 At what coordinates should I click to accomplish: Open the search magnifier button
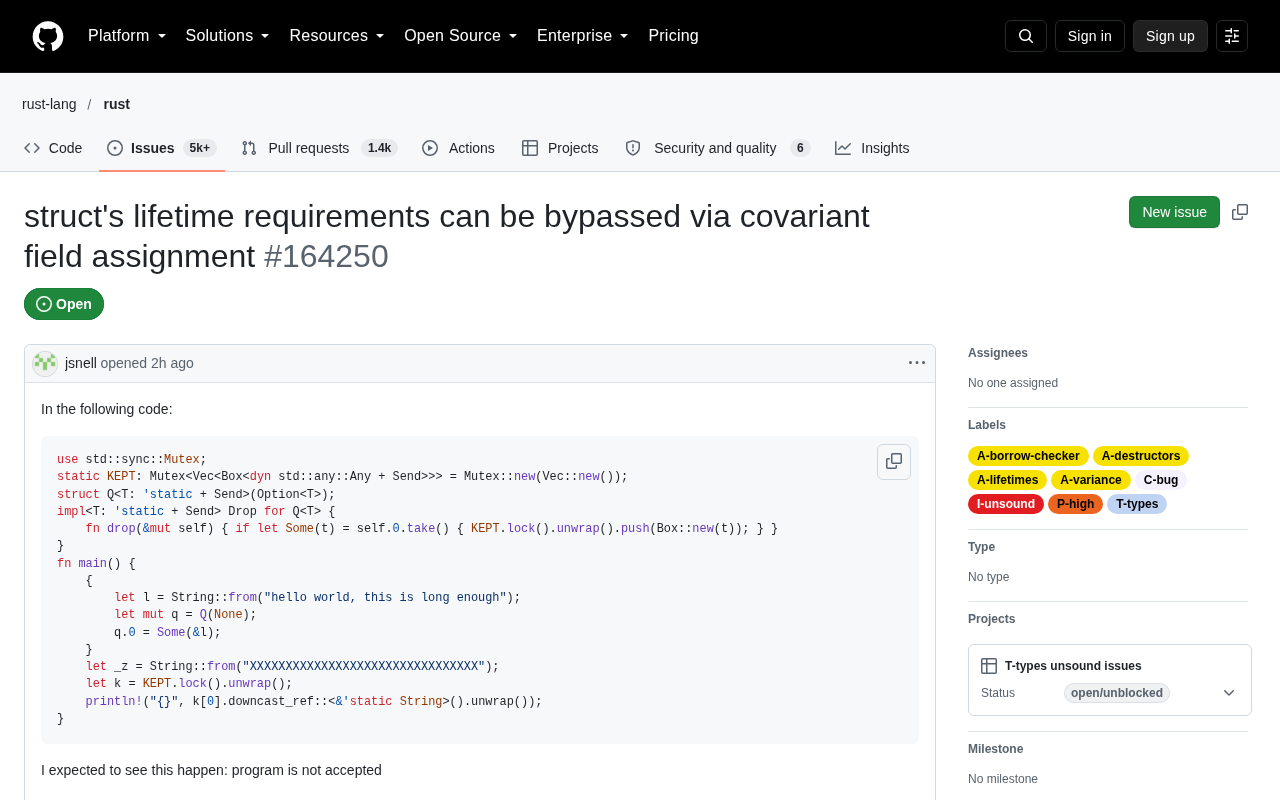[1026, 36]
